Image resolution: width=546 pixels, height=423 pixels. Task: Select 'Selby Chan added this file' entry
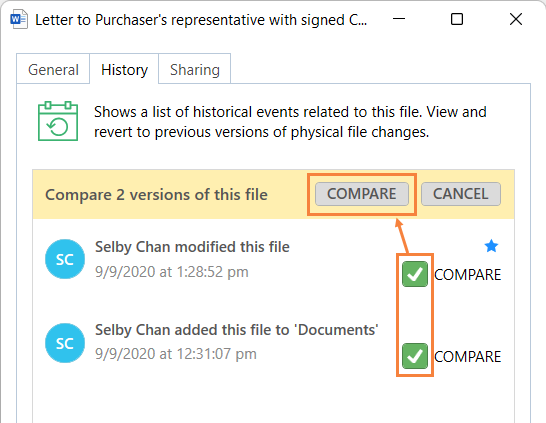(x=236, y=330)
